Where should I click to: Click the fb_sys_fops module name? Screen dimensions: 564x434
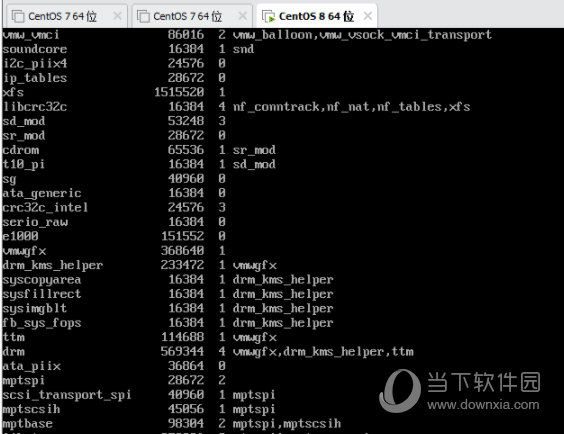point(42,323)
